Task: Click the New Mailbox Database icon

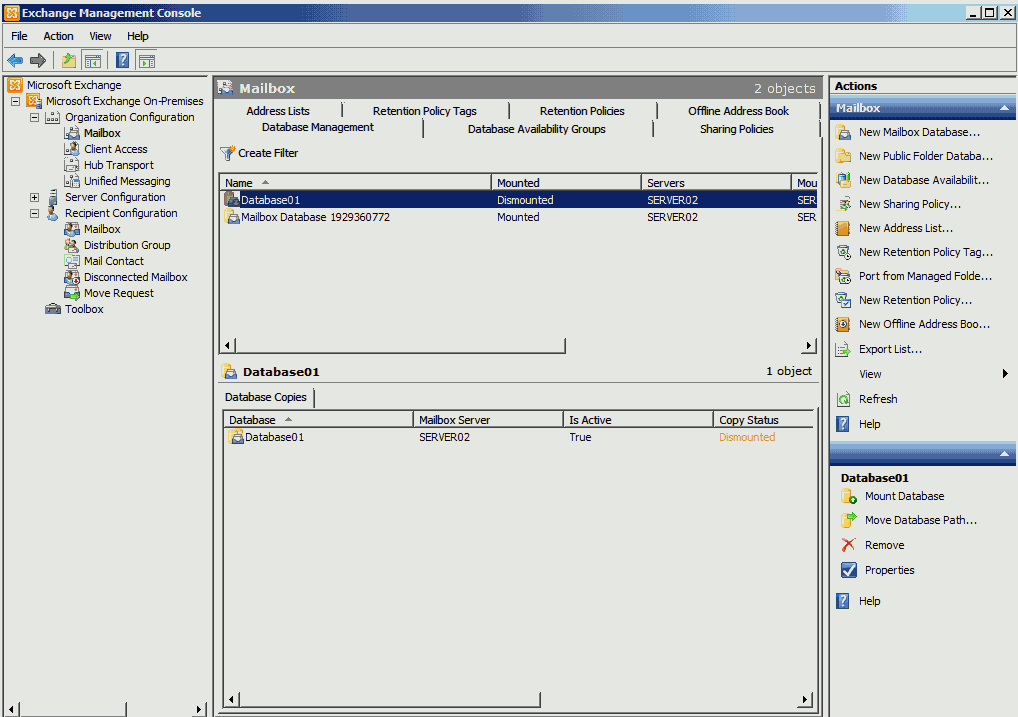Action: pos(843,132)
